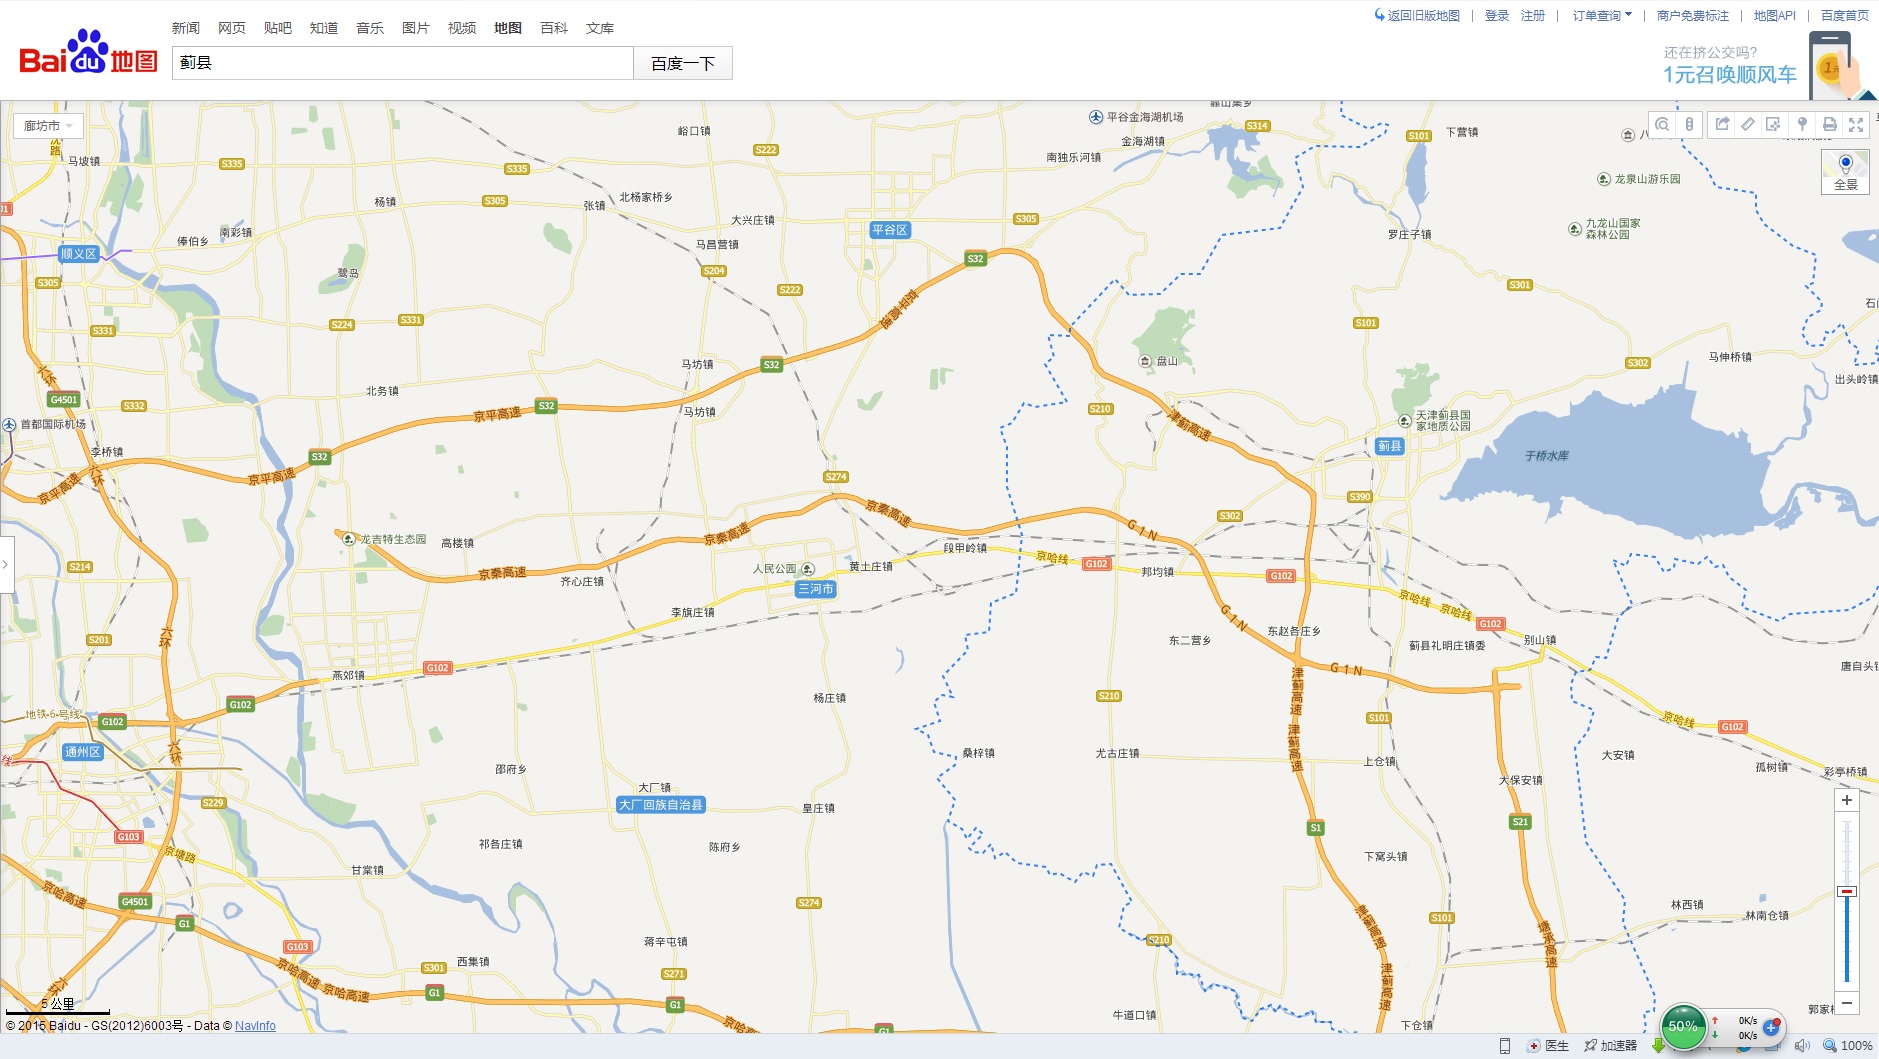
Task: Open the 网页 tab
Action: [x=232, y=28]
